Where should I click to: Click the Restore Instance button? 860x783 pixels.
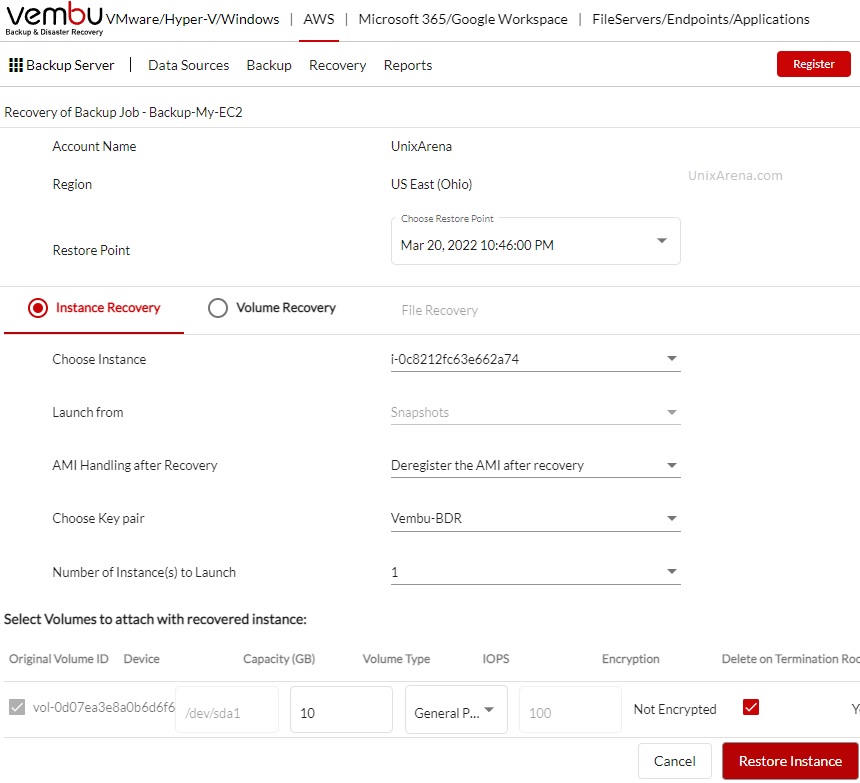coord(790,762)
